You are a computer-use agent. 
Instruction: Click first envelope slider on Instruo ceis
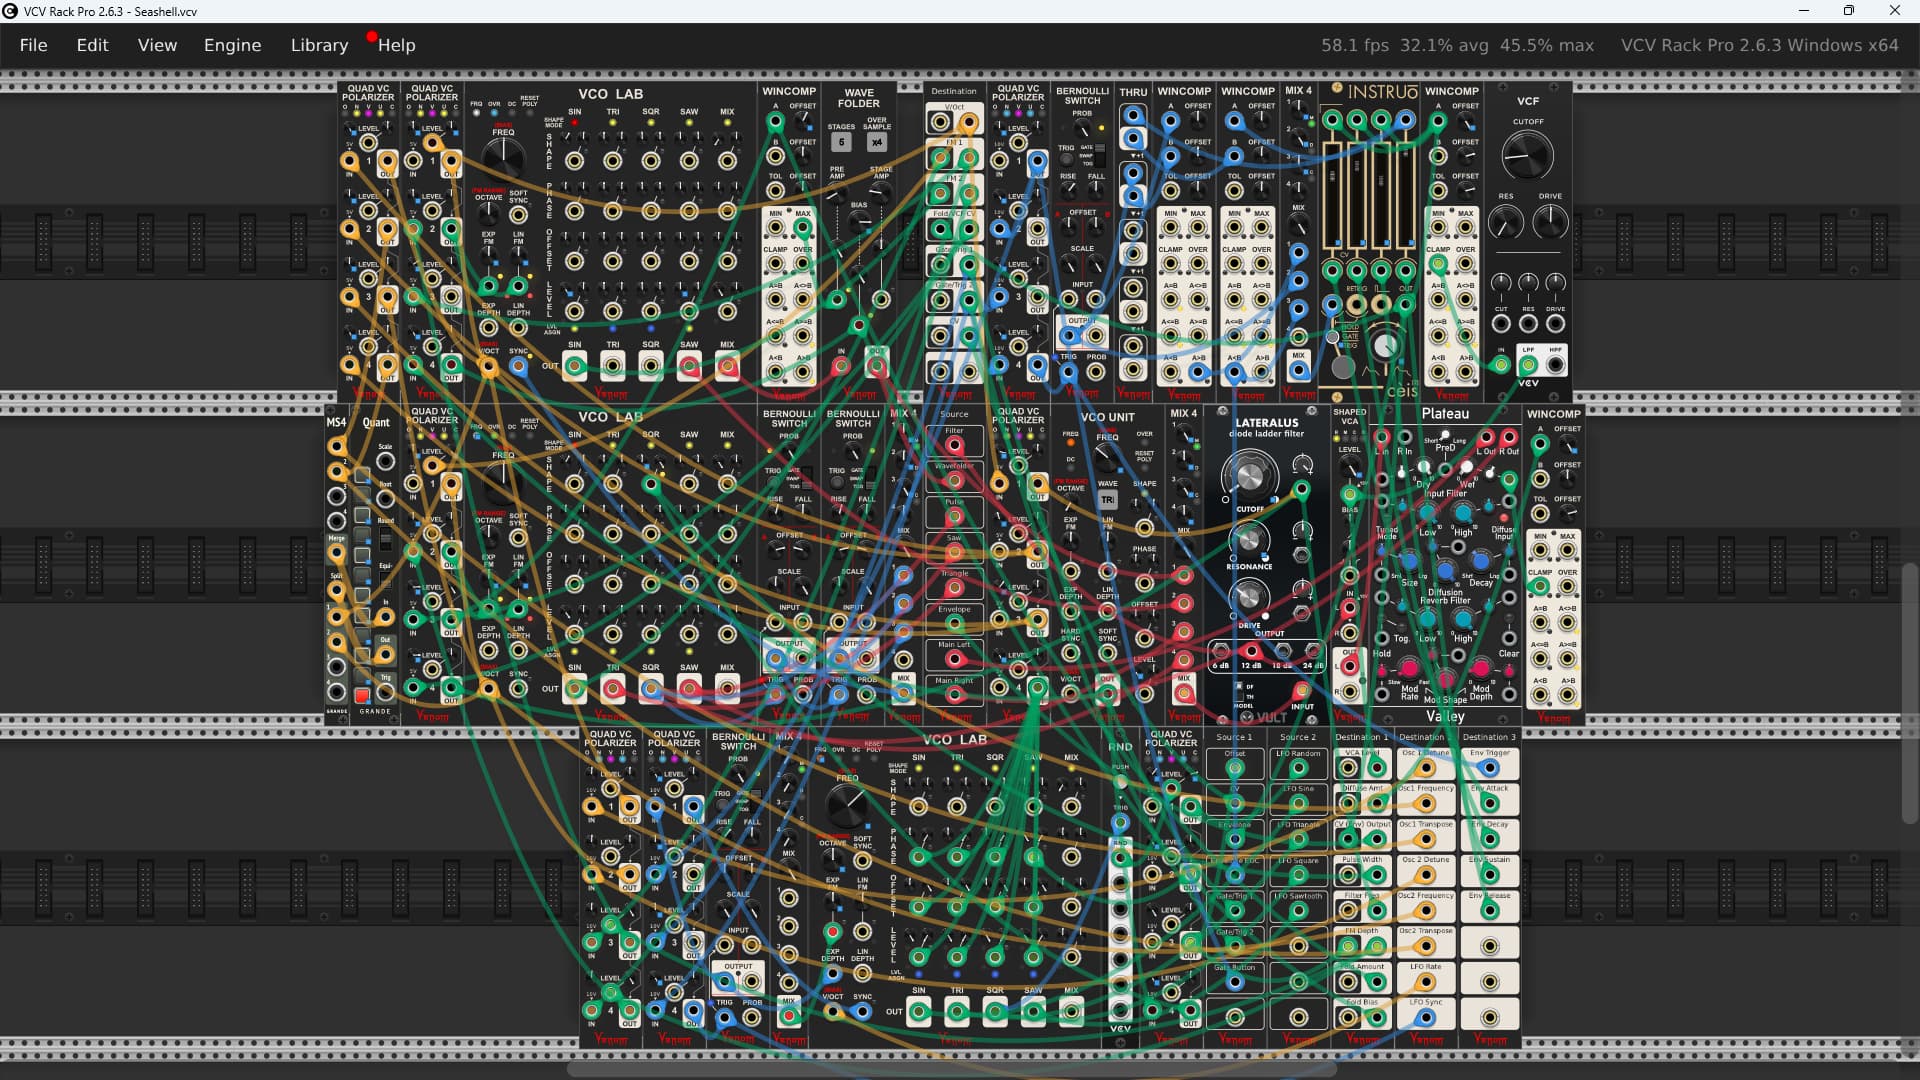[x=1331, y=195]
